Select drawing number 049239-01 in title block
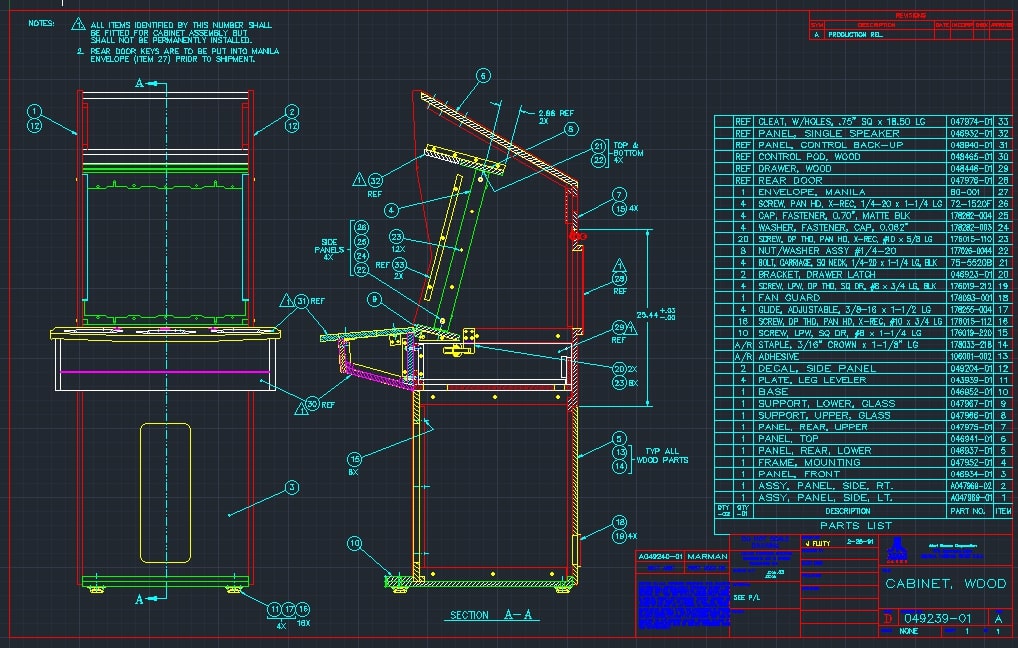 coord(936,619)
